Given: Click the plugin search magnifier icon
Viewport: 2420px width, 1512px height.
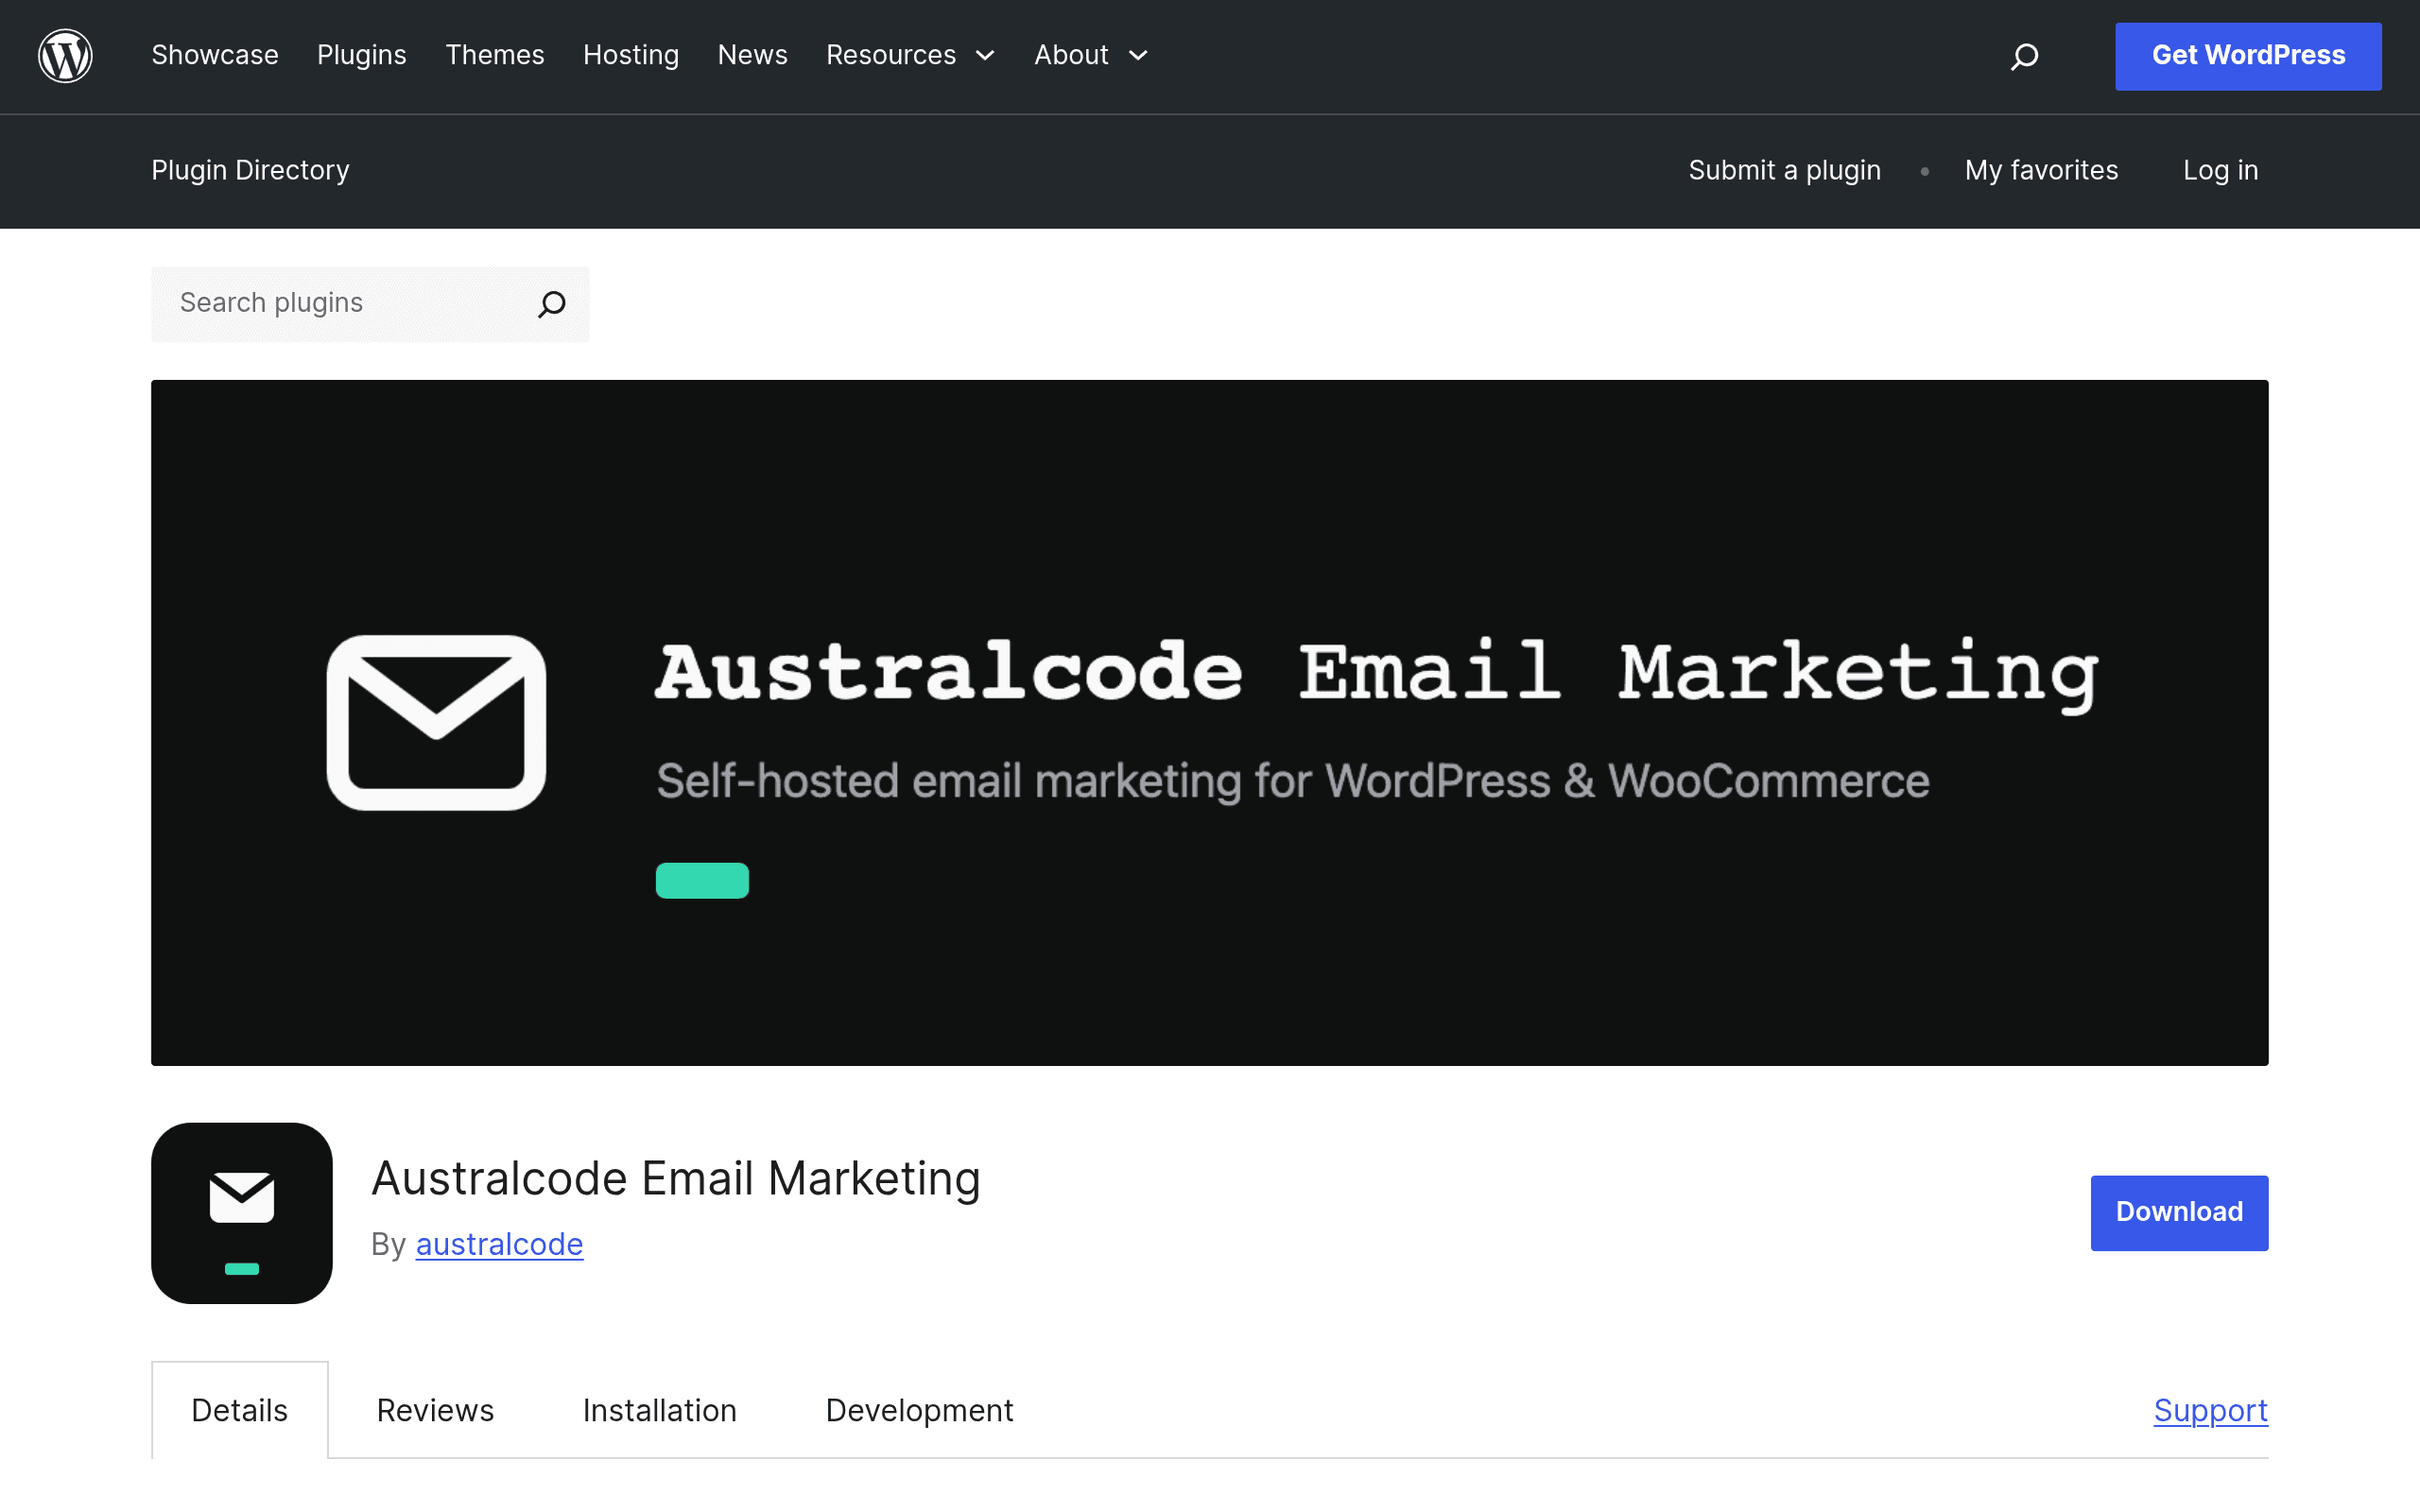Looking at the screenshot, I should coord(552,304).
